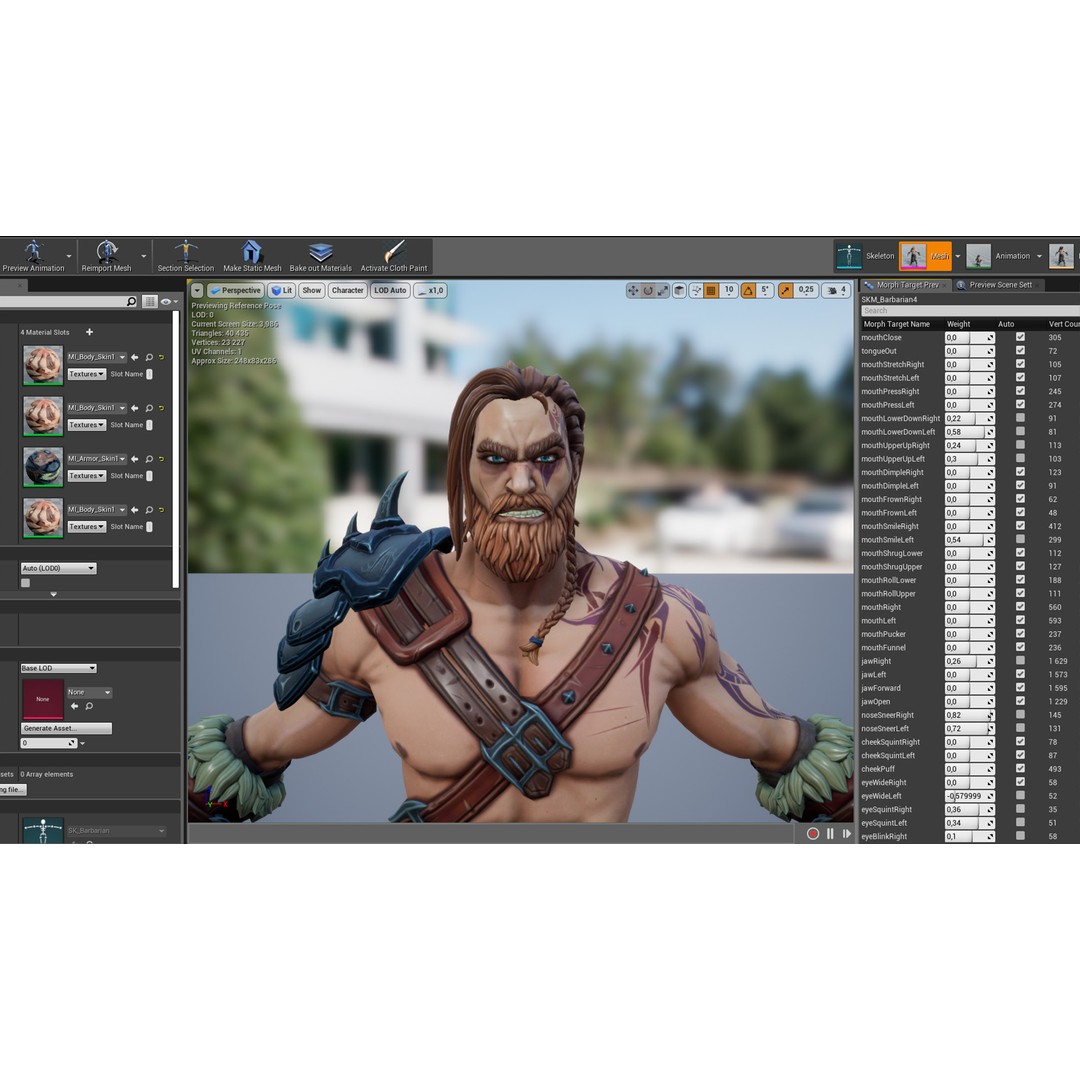Step forward one frame in preview

(x=847, y=833)
